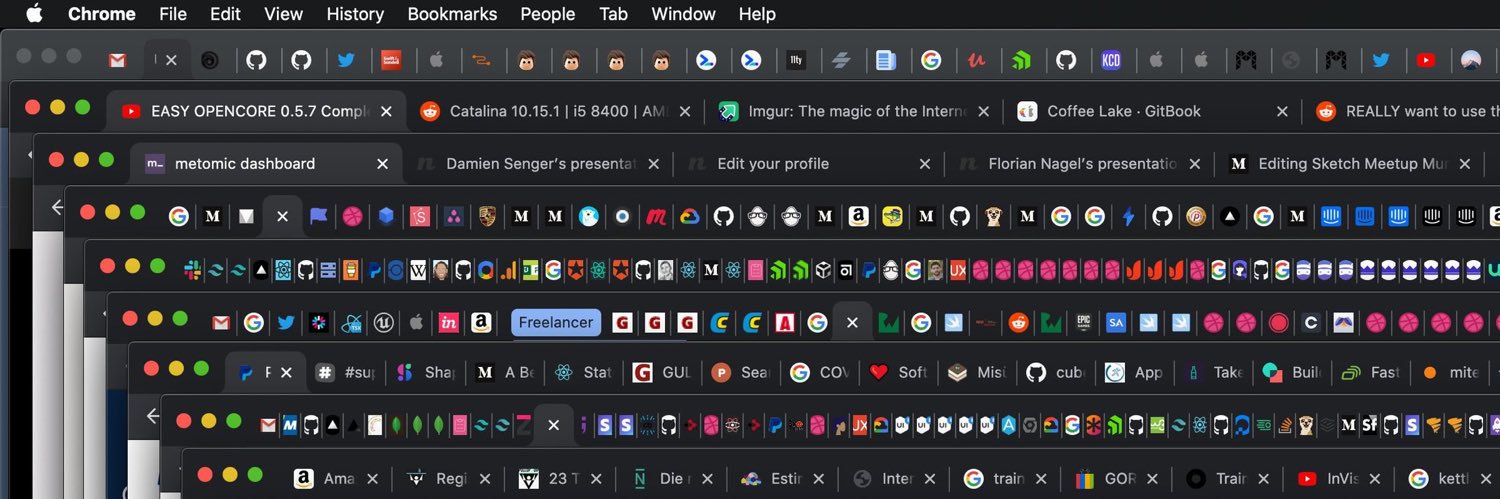
Task: Switch to the Epic Games icon tab
Action: point(1083,322)
